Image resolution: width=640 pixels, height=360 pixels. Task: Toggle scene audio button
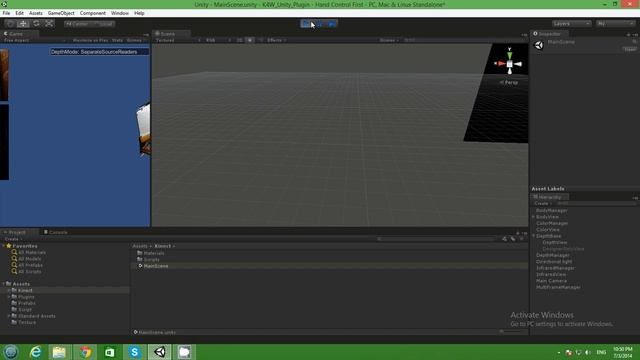[x=260, y=40]
